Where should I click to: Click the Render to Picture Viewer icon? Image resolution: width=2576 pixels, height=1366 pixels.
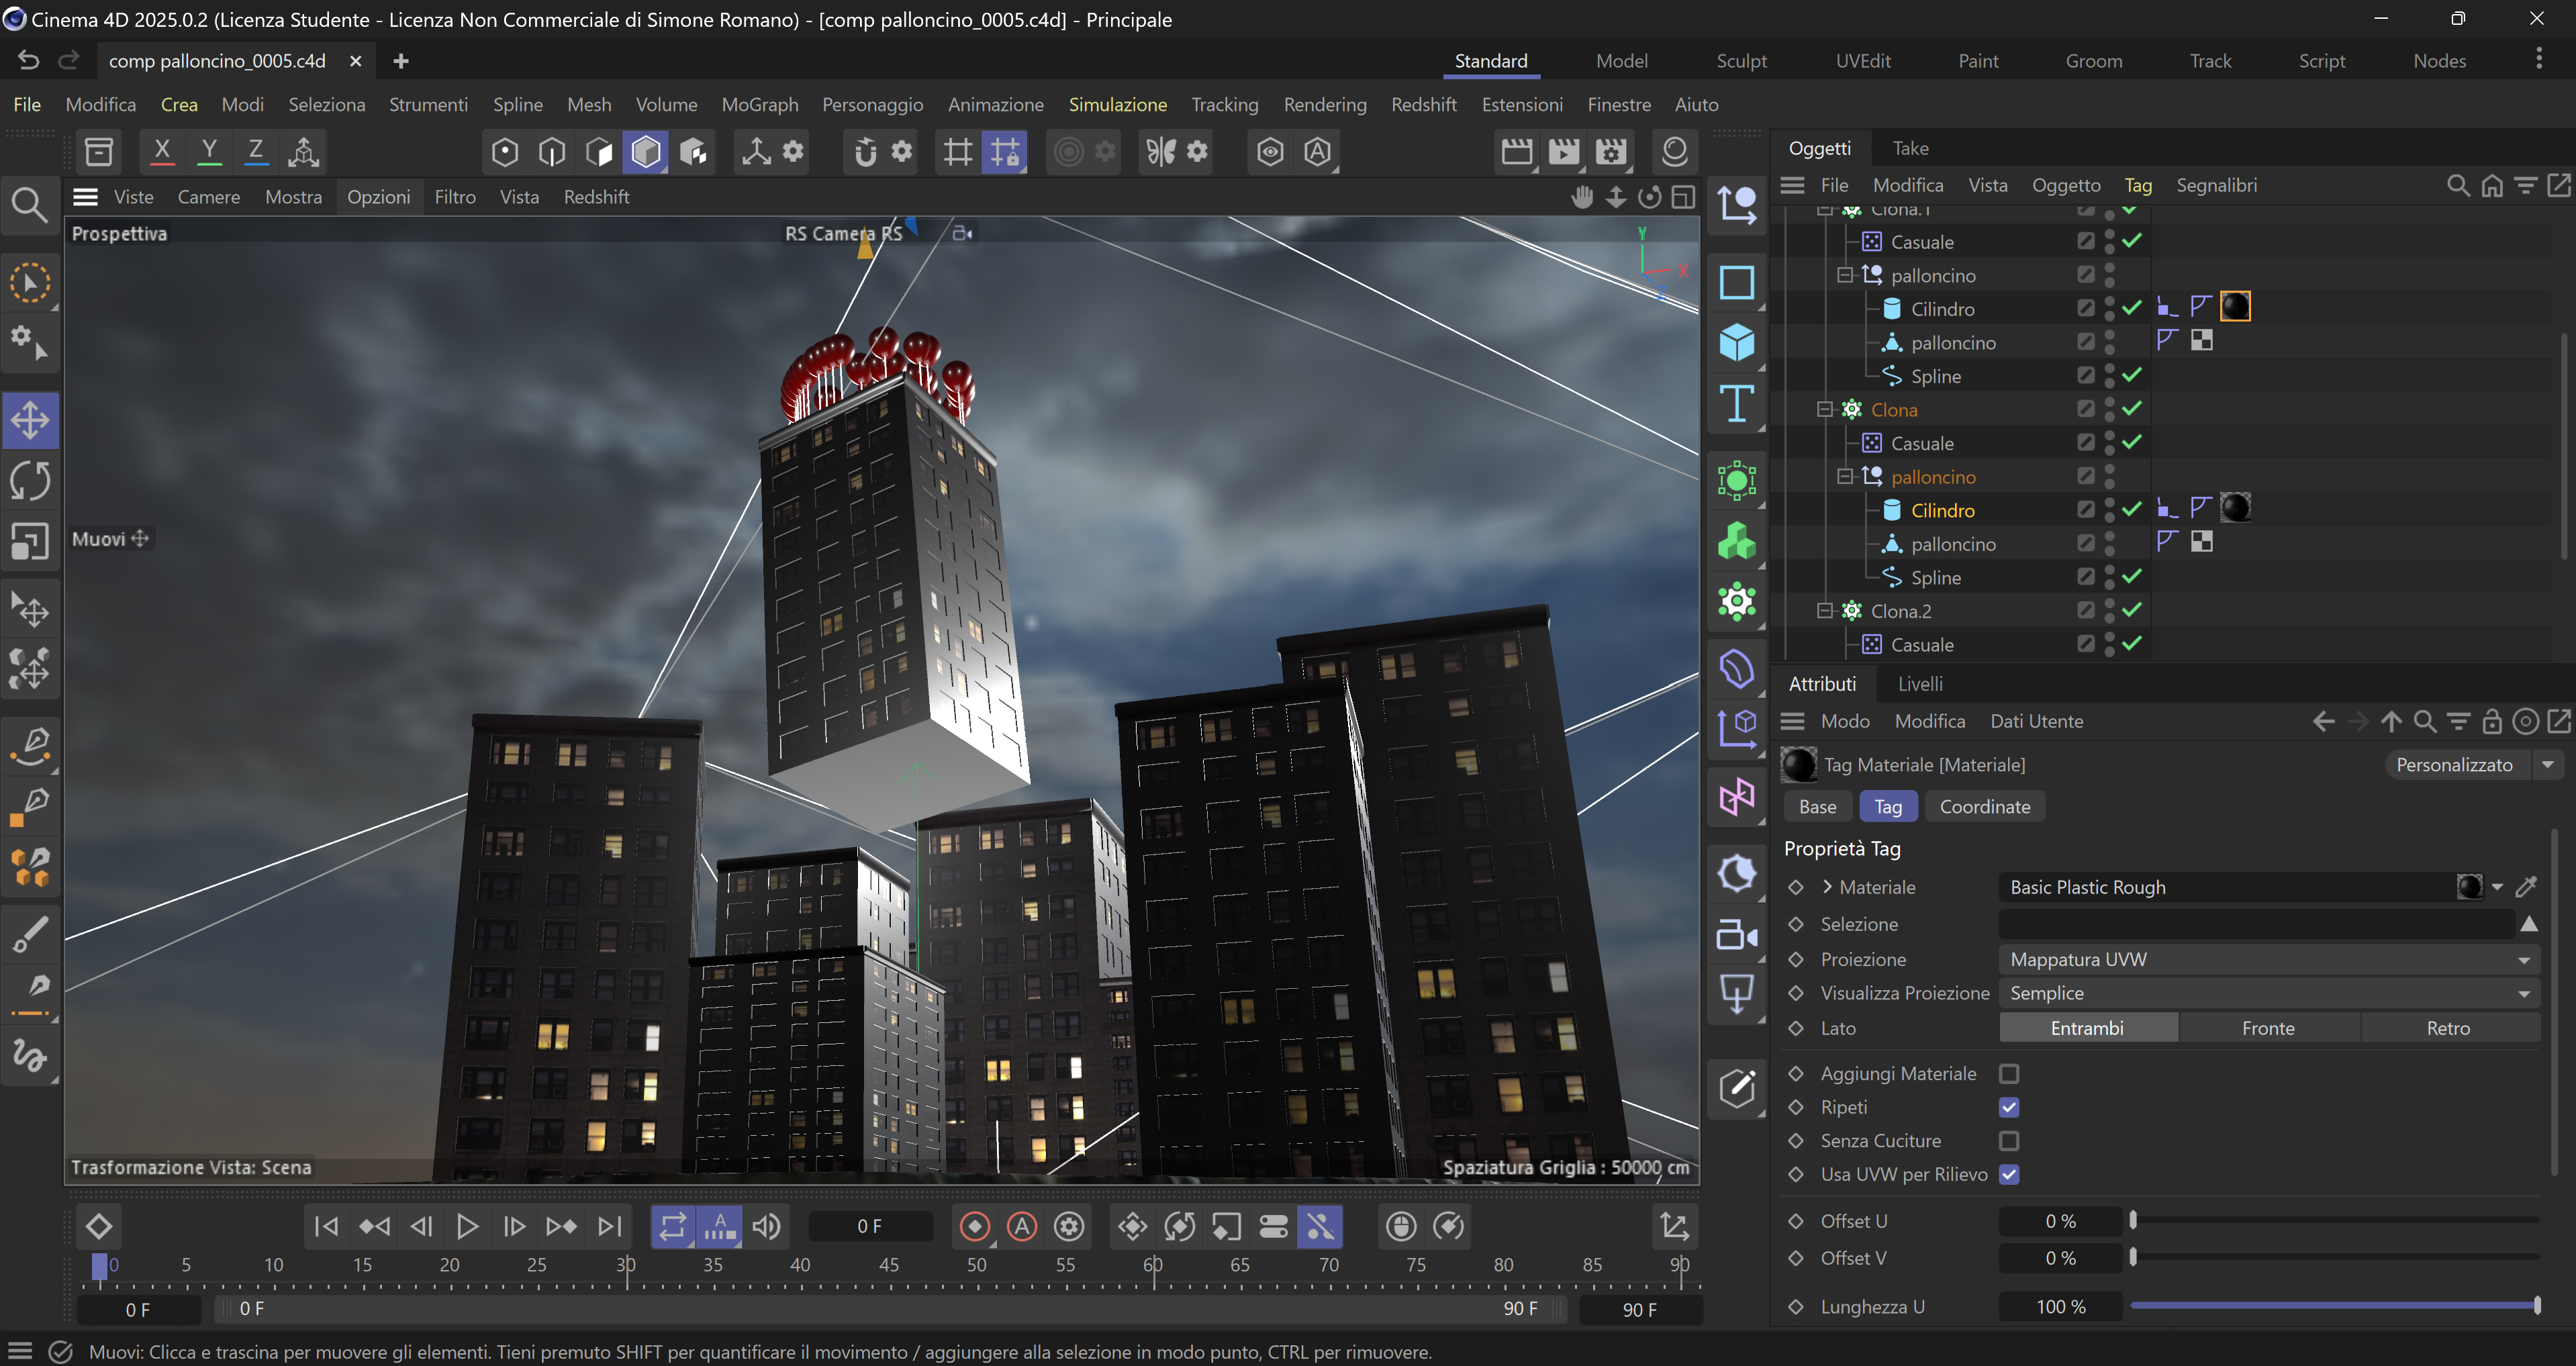[x=1564, y=151]
